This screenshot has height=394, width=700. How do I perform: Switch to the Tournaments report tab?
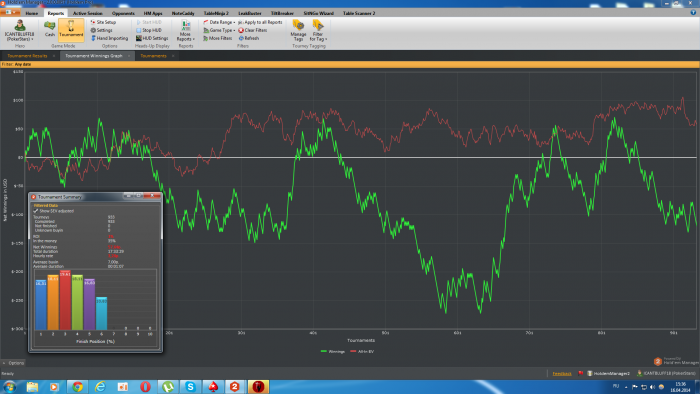pyautogui.click(x=153, y=56)
